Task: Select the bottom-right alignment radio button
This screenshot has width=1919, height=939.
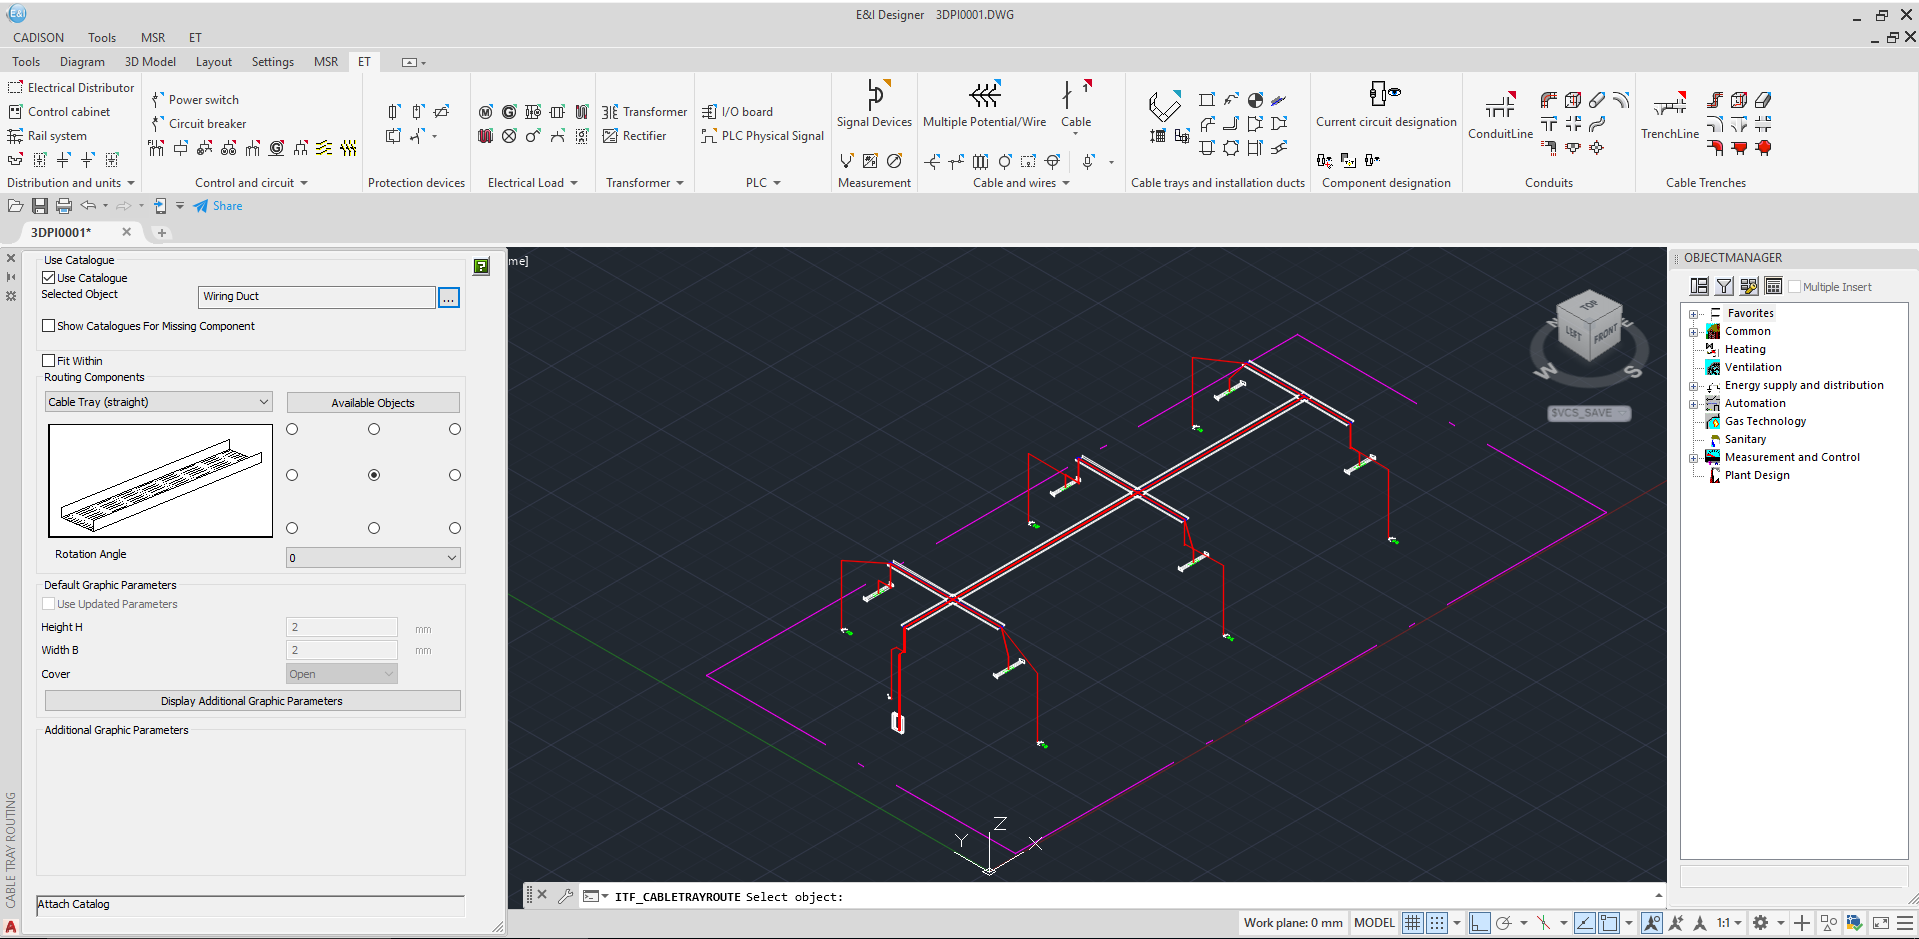Action: (455, 528)
